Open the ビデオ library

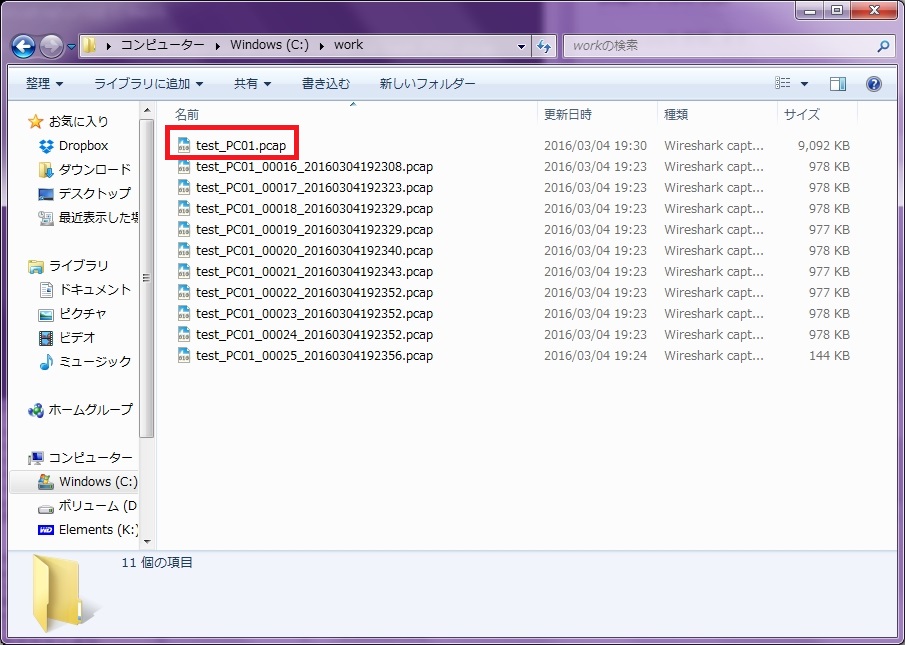(x=77, y=338)
